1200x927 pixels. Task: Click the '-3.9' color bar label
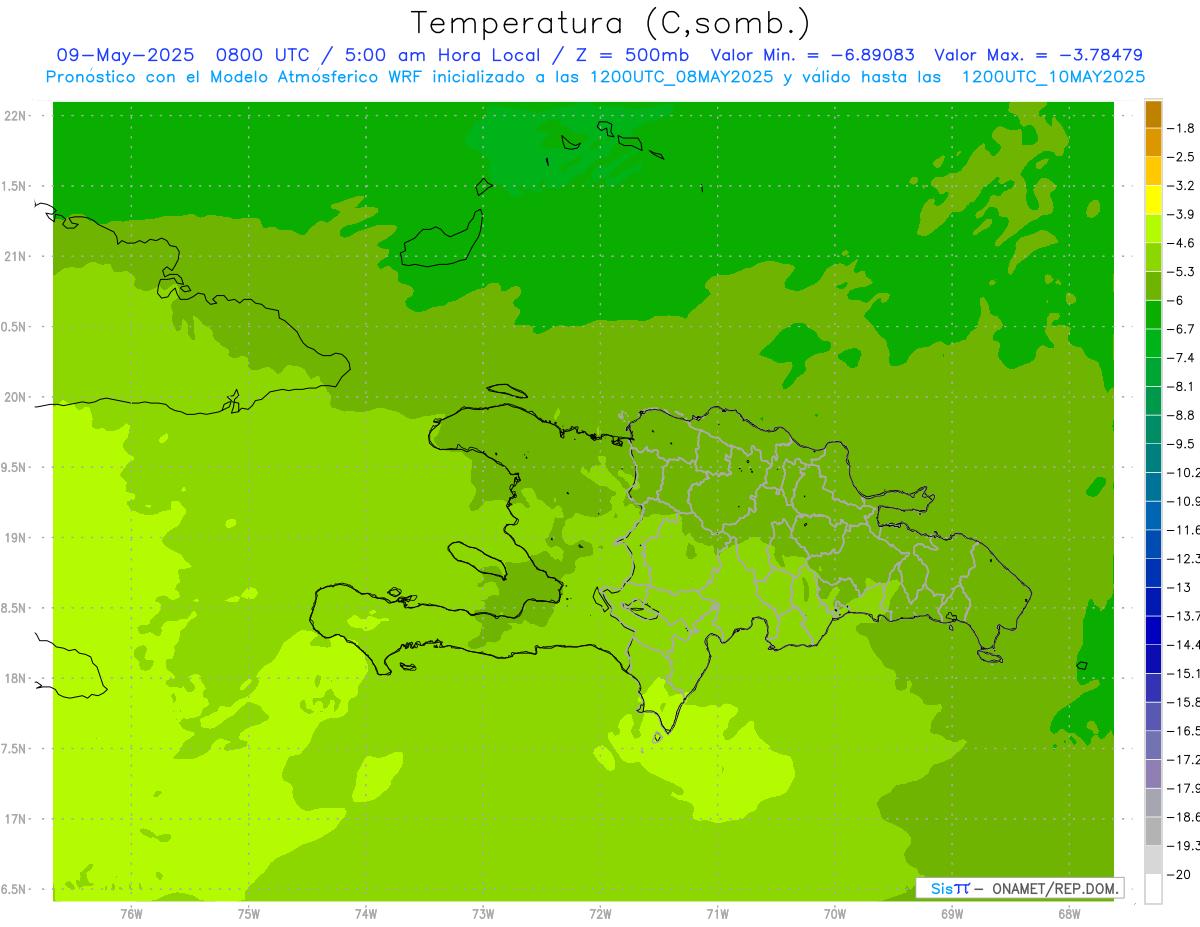click(1182, 215)
